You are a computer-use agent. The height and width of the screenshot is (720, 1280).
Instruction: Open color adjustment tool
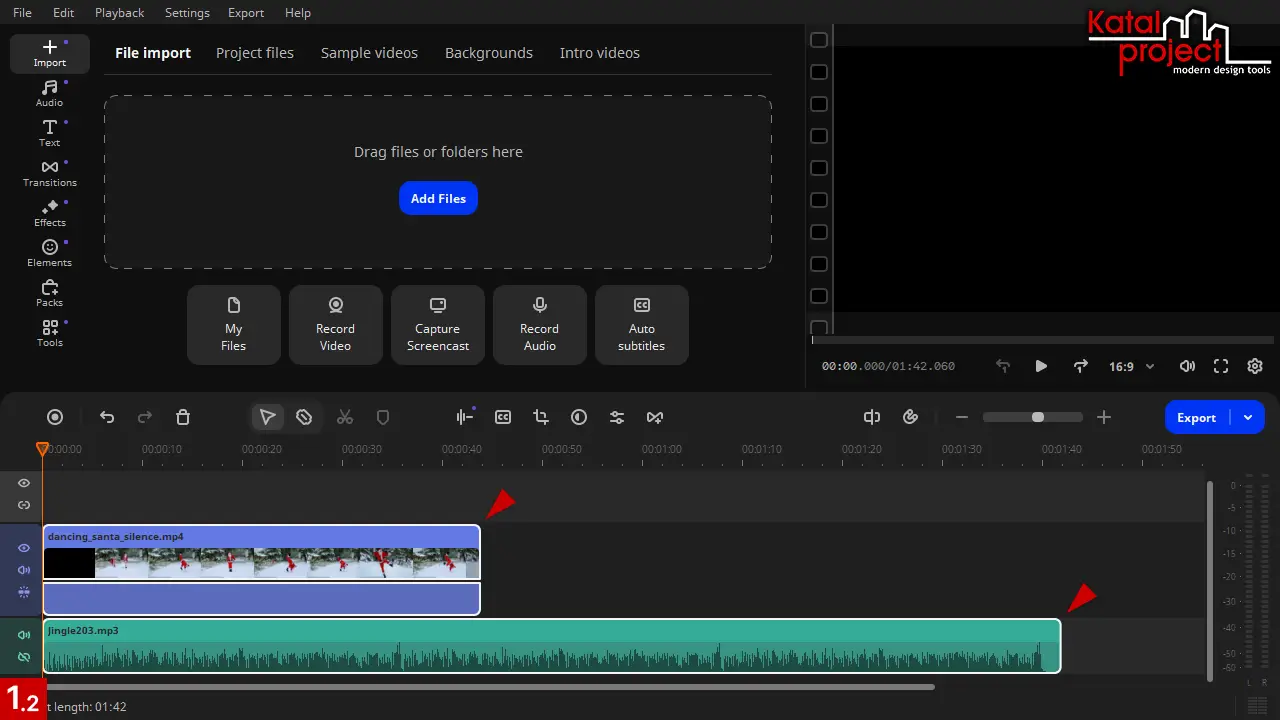click(579, 418)
